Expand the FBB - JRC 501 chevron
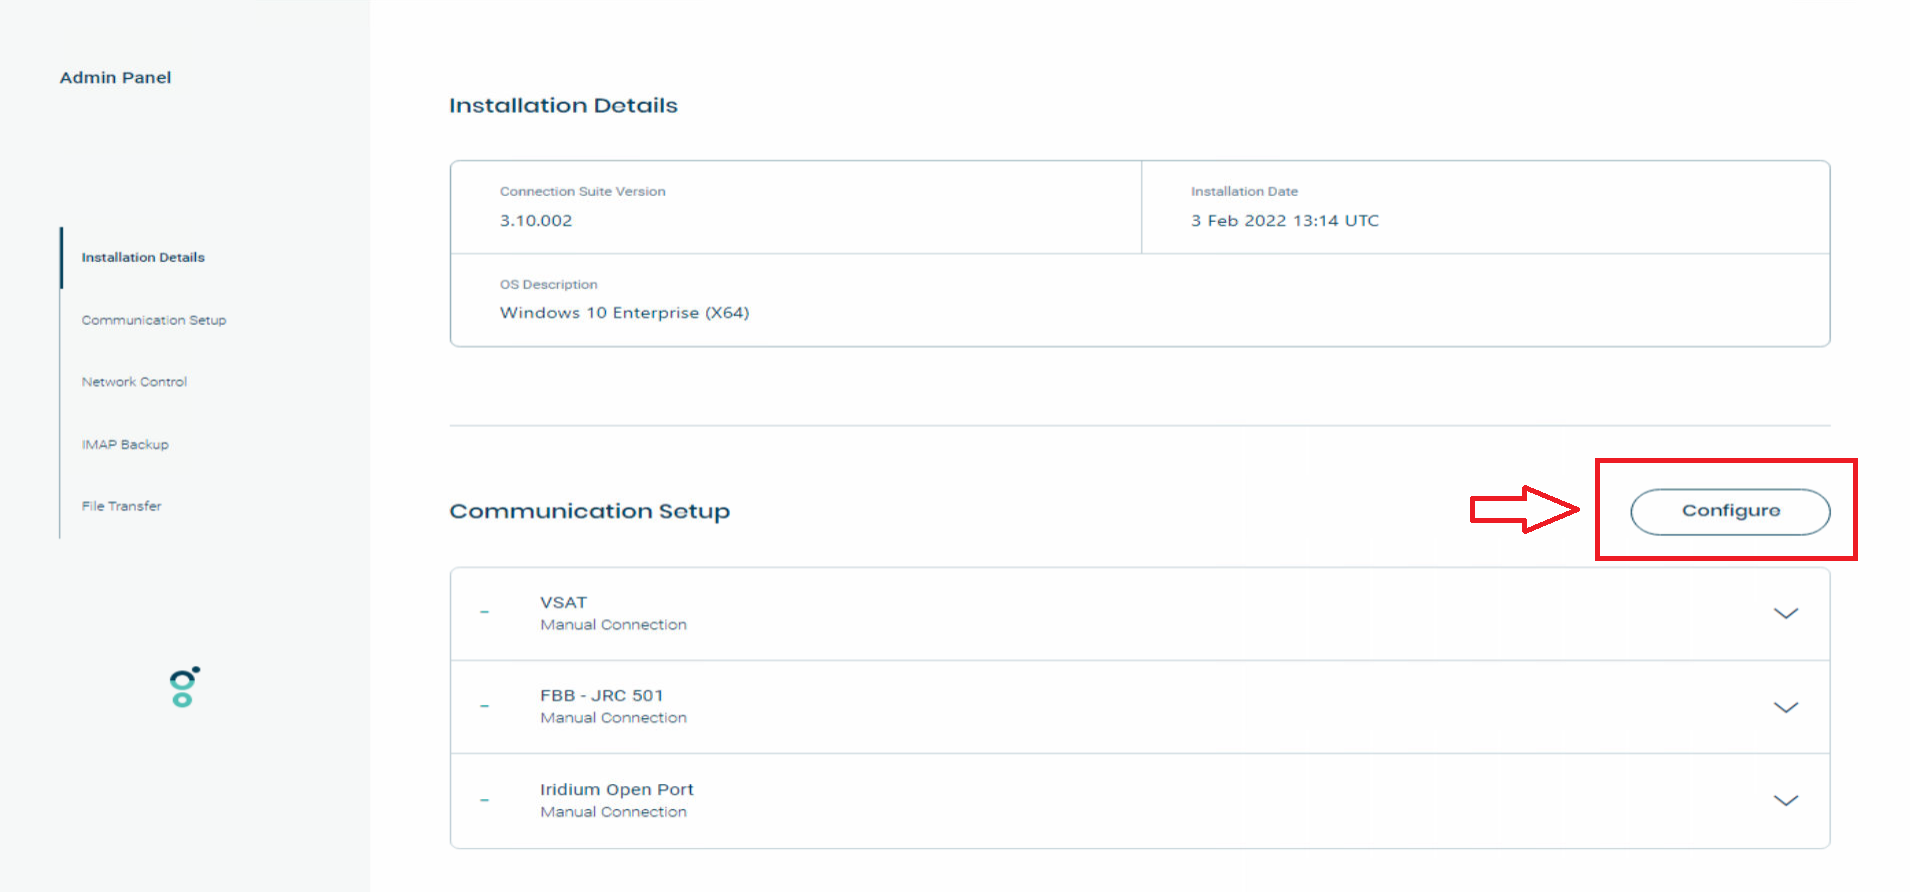 pyautogui.click(x=1785, y=707)
